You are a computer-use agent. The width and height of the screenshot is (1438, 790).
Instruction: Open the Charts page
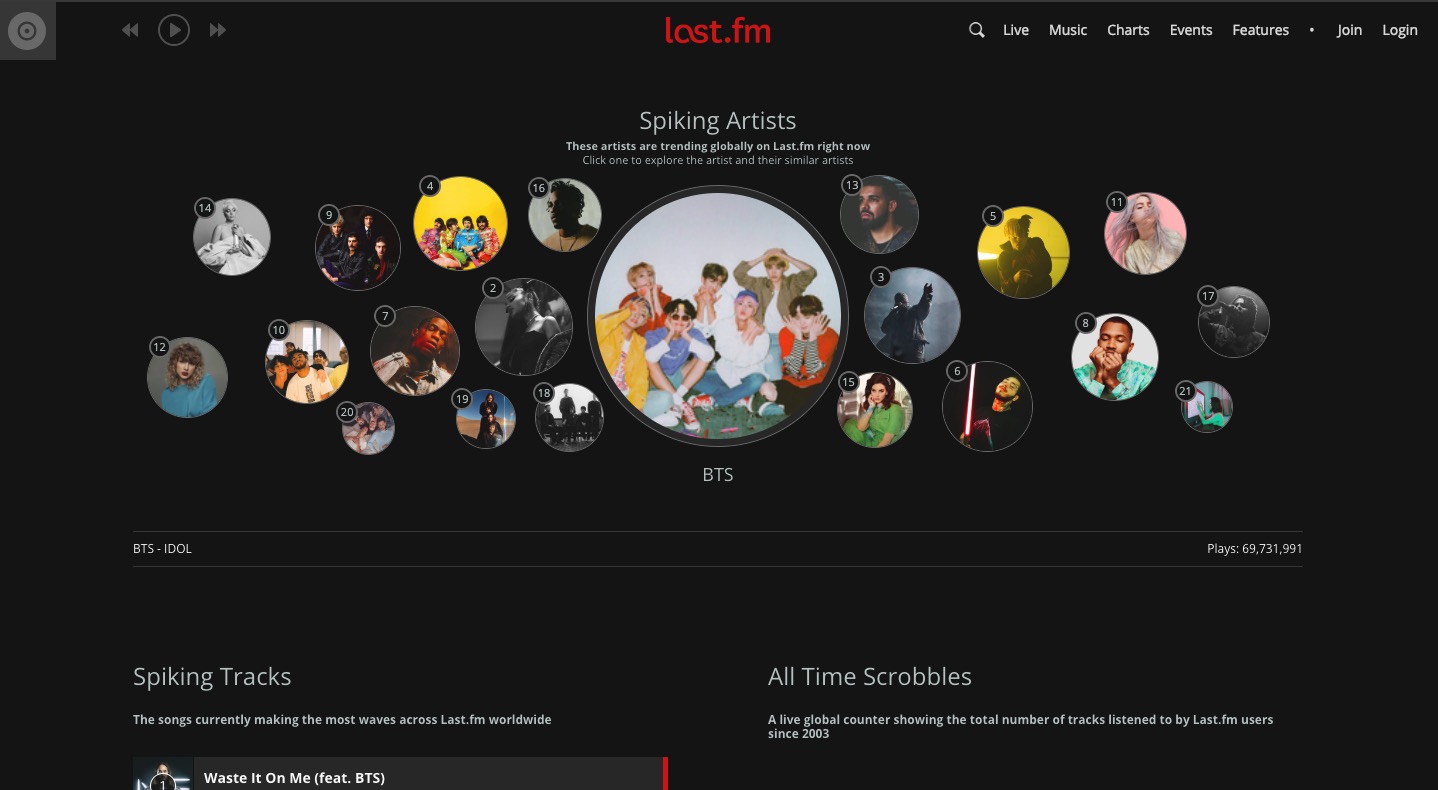click(1128, 30)
